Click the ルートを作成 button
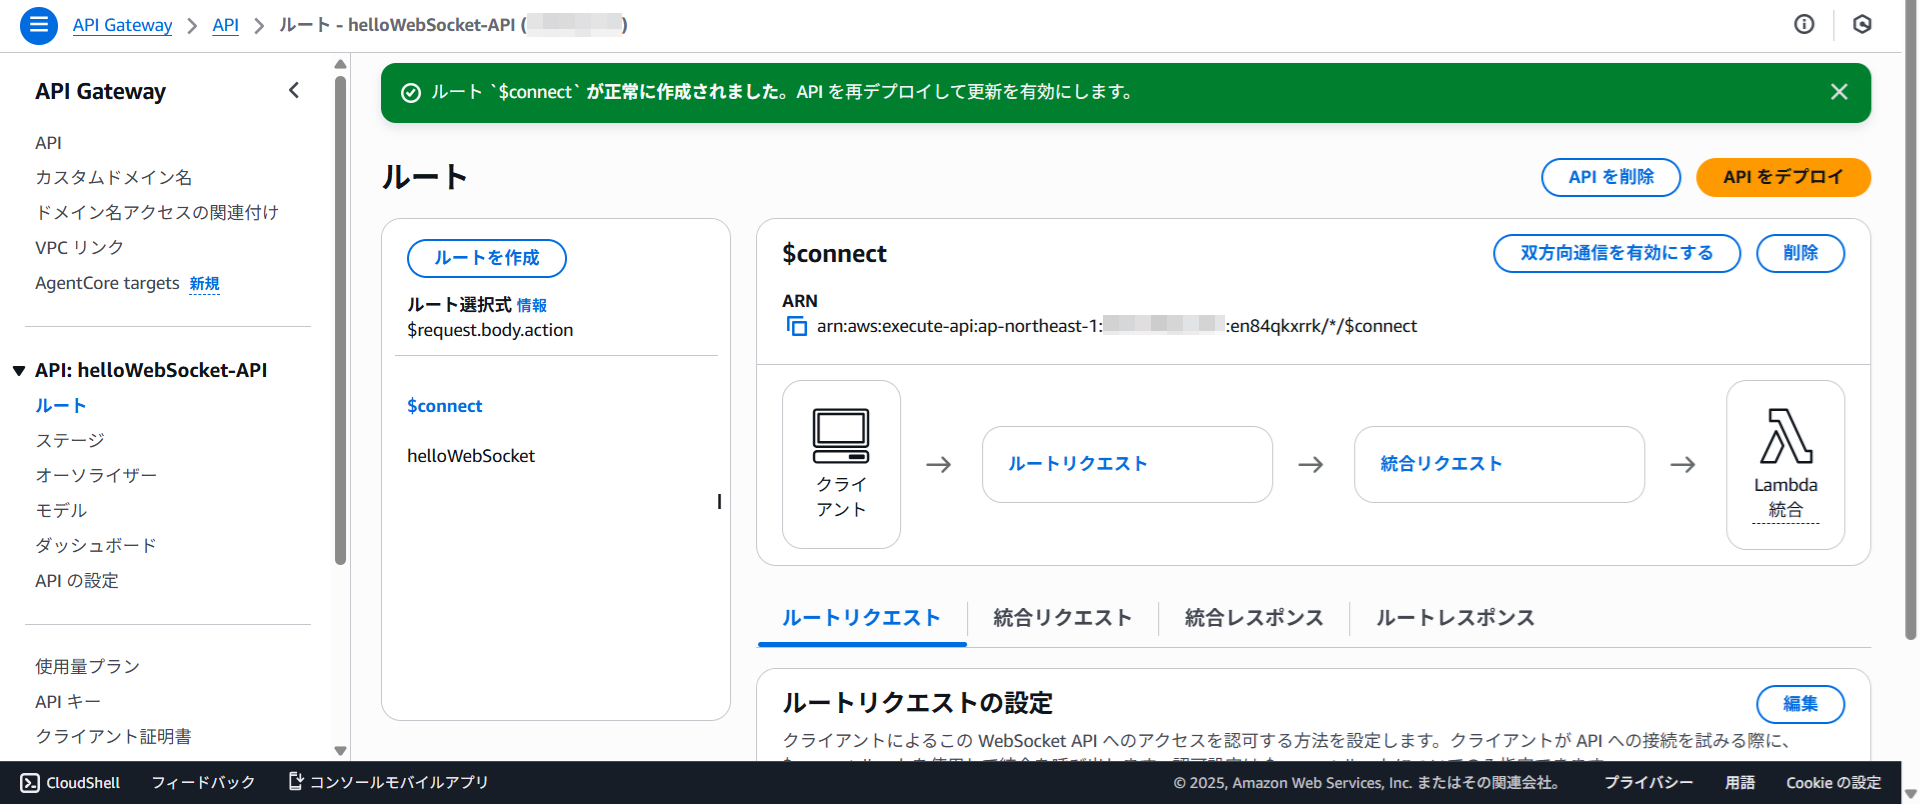This screenshot has width=1920, height=804. [x=486, y=258]
